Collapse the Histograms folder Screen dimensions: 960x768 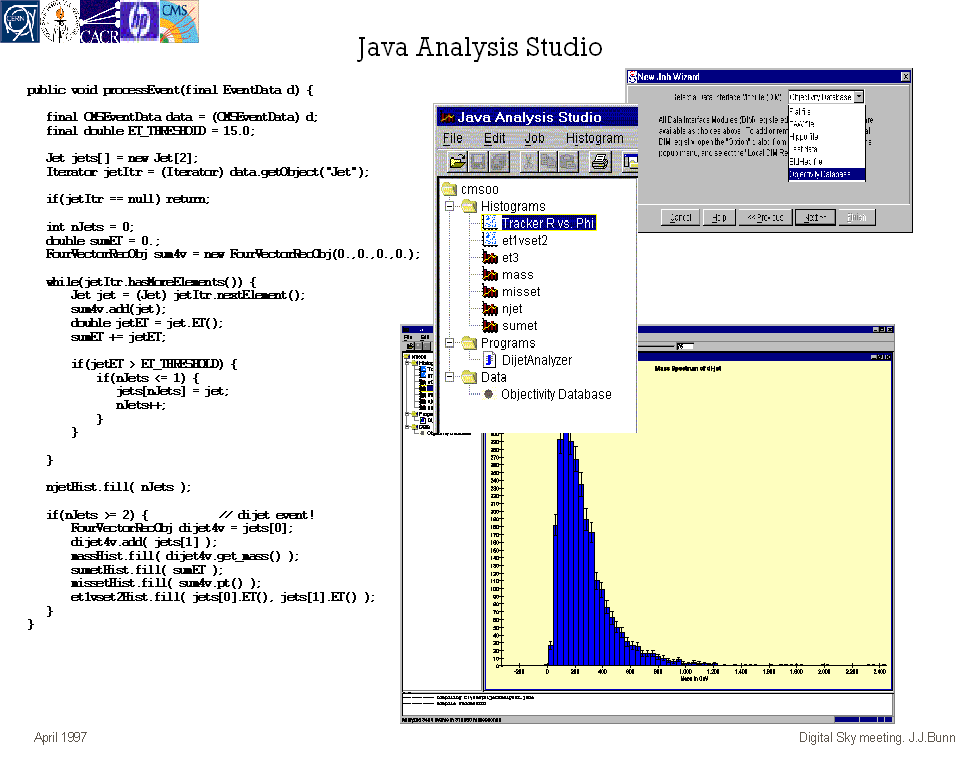pyautogui.click(x=449, y=207)
